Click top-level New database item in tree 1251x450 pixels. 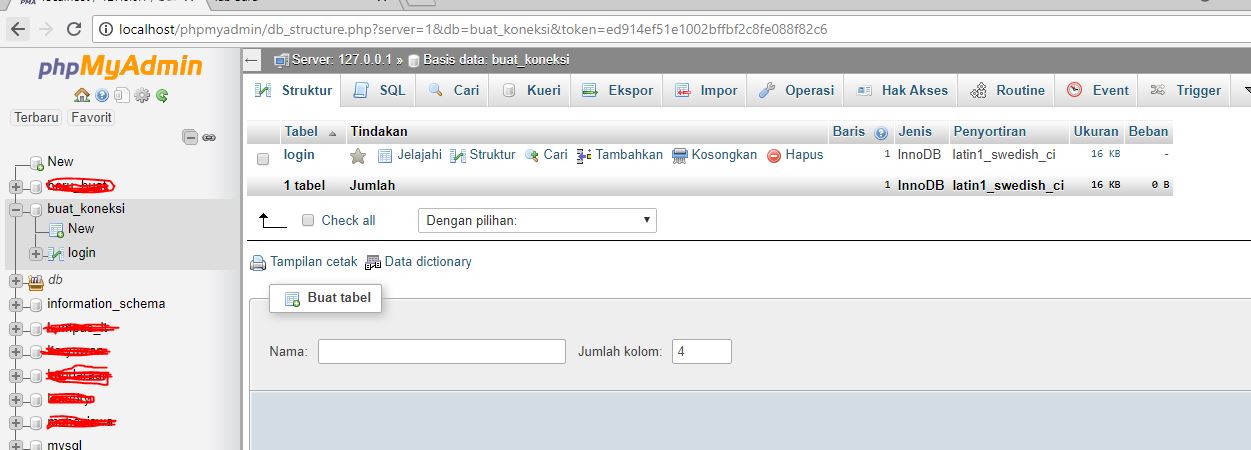click(60, 162)
